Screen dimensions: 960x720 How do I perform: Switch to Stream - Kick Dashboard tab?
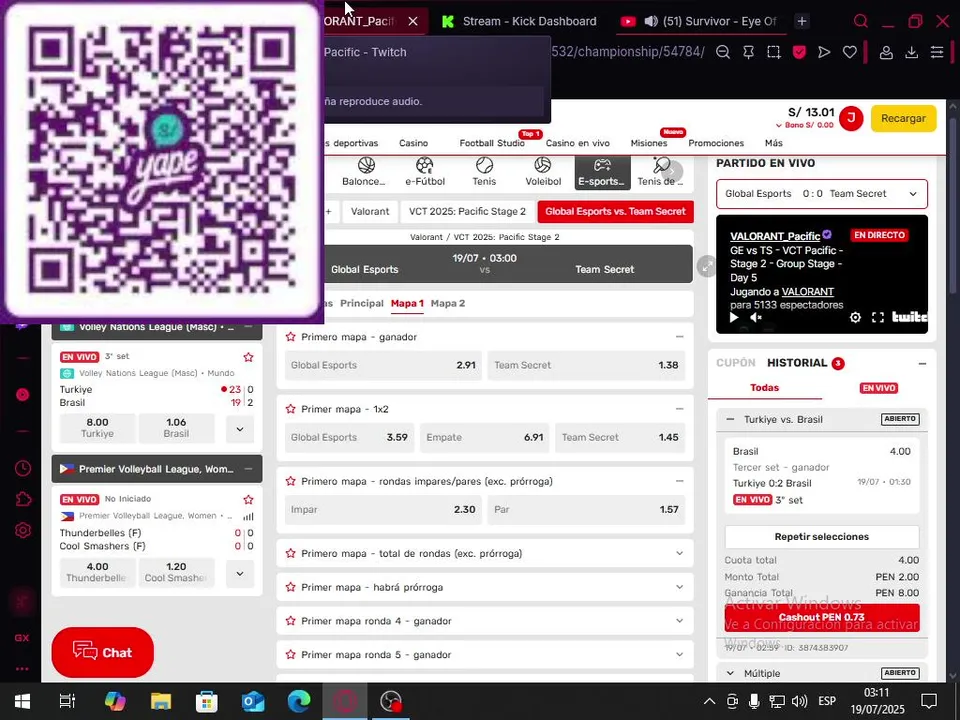pyautogui.click(x=520, y=21)
